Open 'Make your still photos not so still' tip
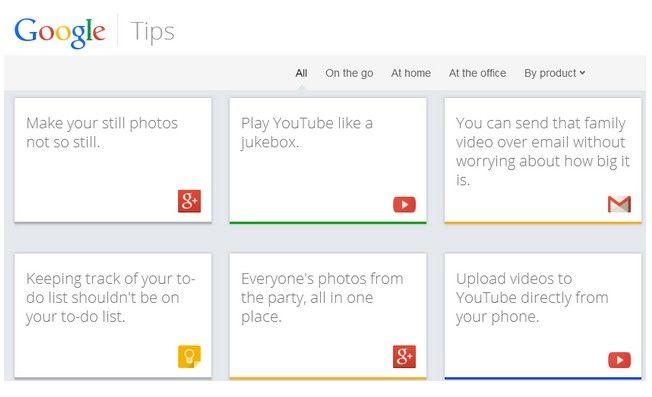Viewport: 652px width, 397px height. (113, 160)
